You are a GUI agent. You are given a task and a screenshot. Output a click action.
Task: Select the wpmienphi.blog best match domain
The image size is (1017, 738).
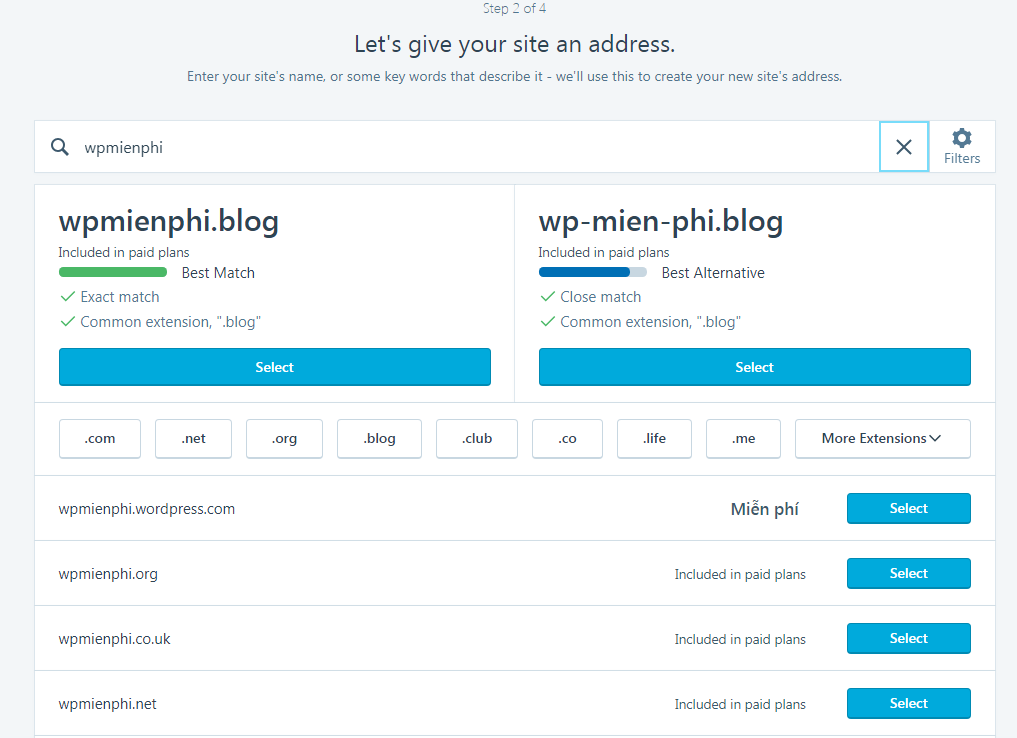[275, 367]
